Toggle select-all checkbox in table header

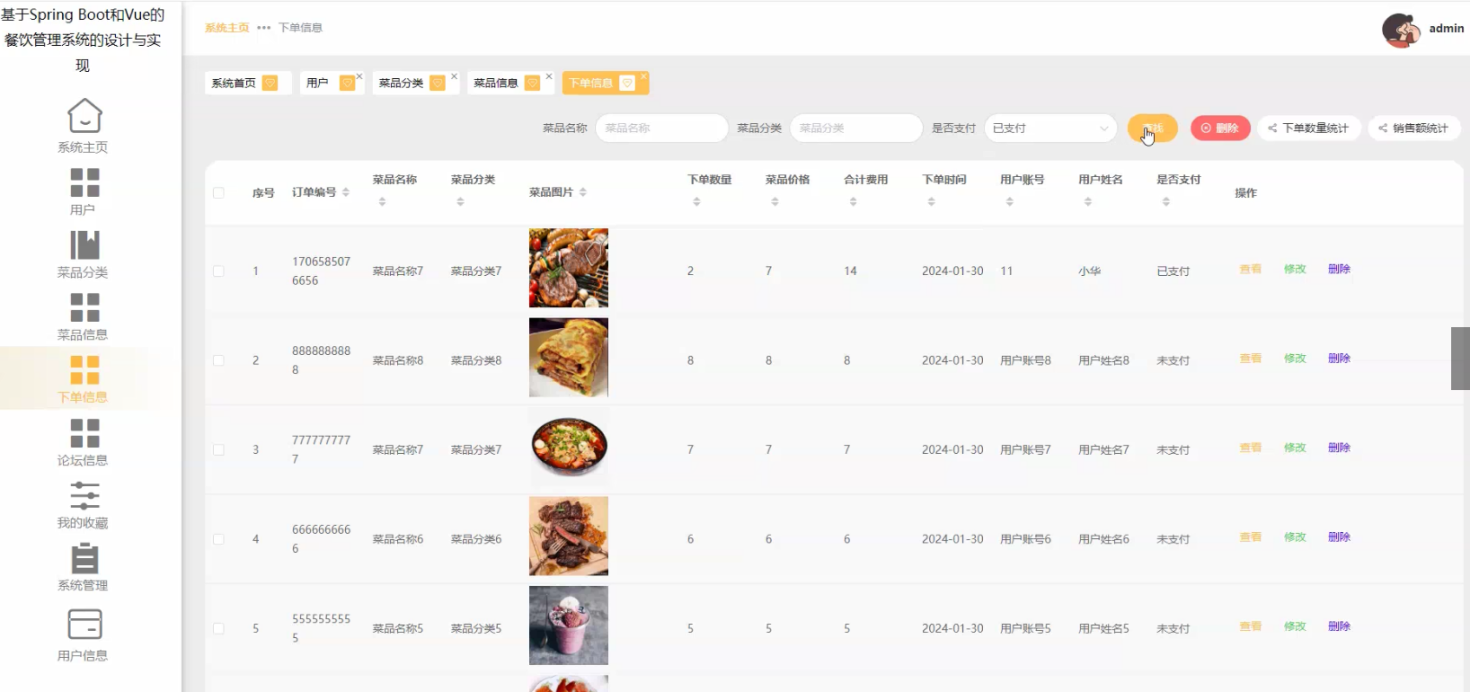(x=218, y=193)
